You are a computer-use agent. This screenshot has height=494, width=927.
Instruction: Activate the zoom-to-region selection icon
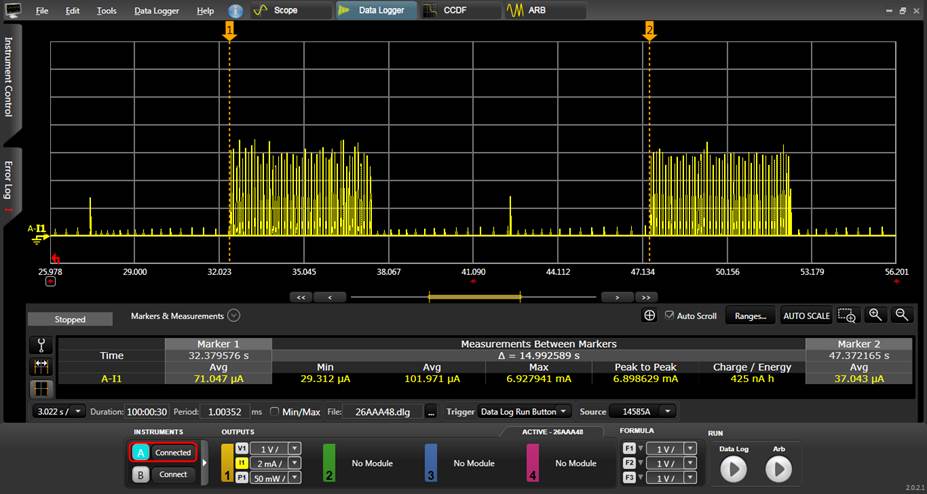click(847, 316)
